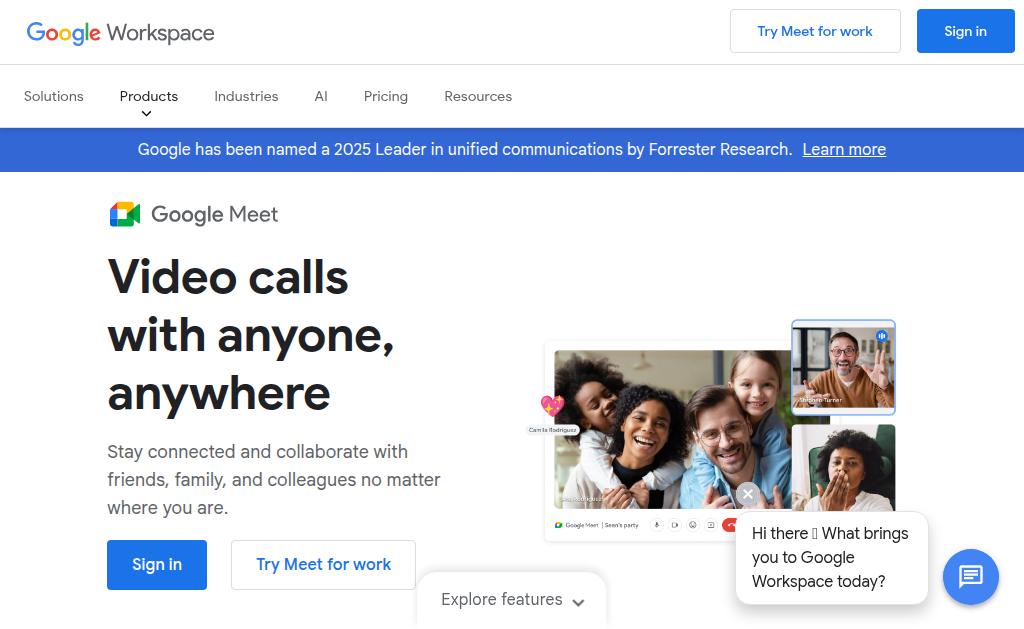Click the microphone icon in the Meet preview bar
1024x629 pixels.
(x=657, y=524)
